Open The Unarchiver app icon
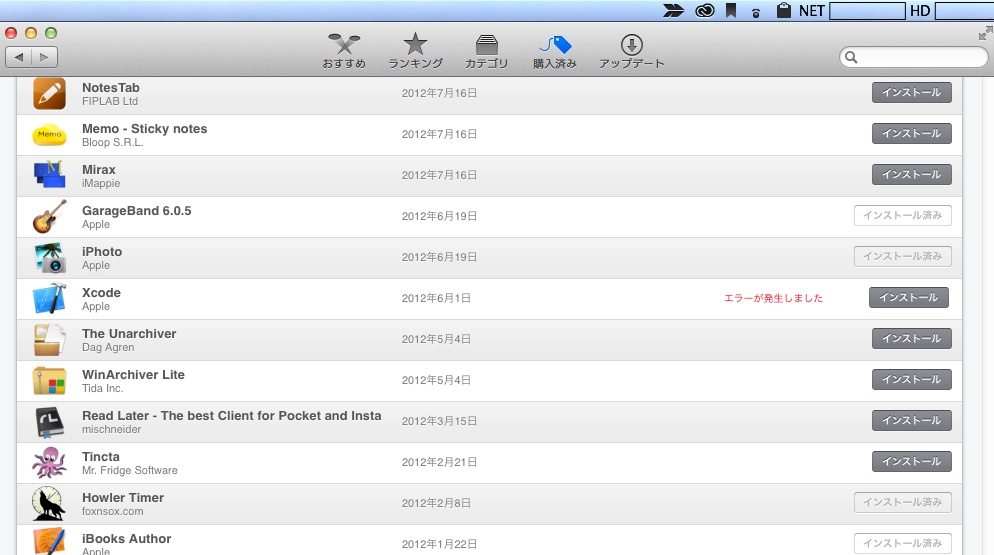994x555 pixels. (49, 339)
